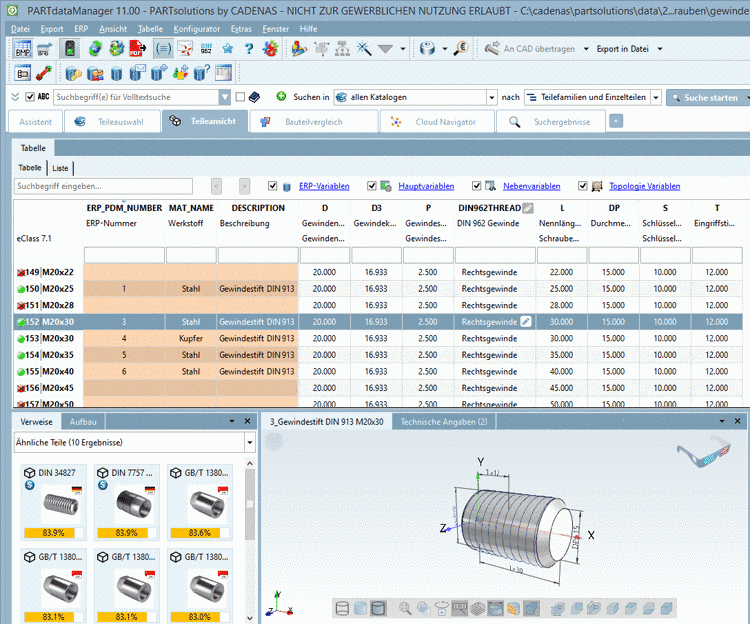Click the euro magnifier price search icon

(x=461, y=48)
